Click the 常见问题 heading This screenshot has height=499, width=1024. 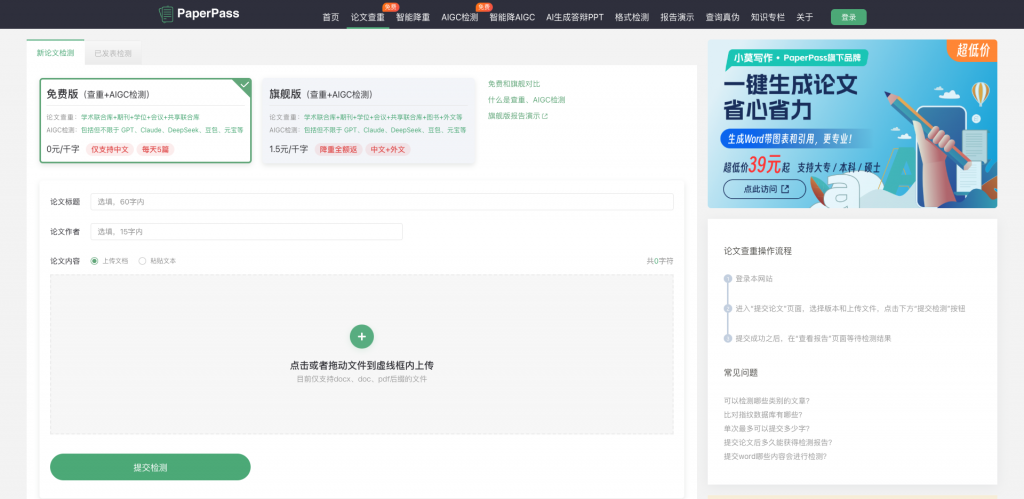pyautogui.click(x=741, y=373)
